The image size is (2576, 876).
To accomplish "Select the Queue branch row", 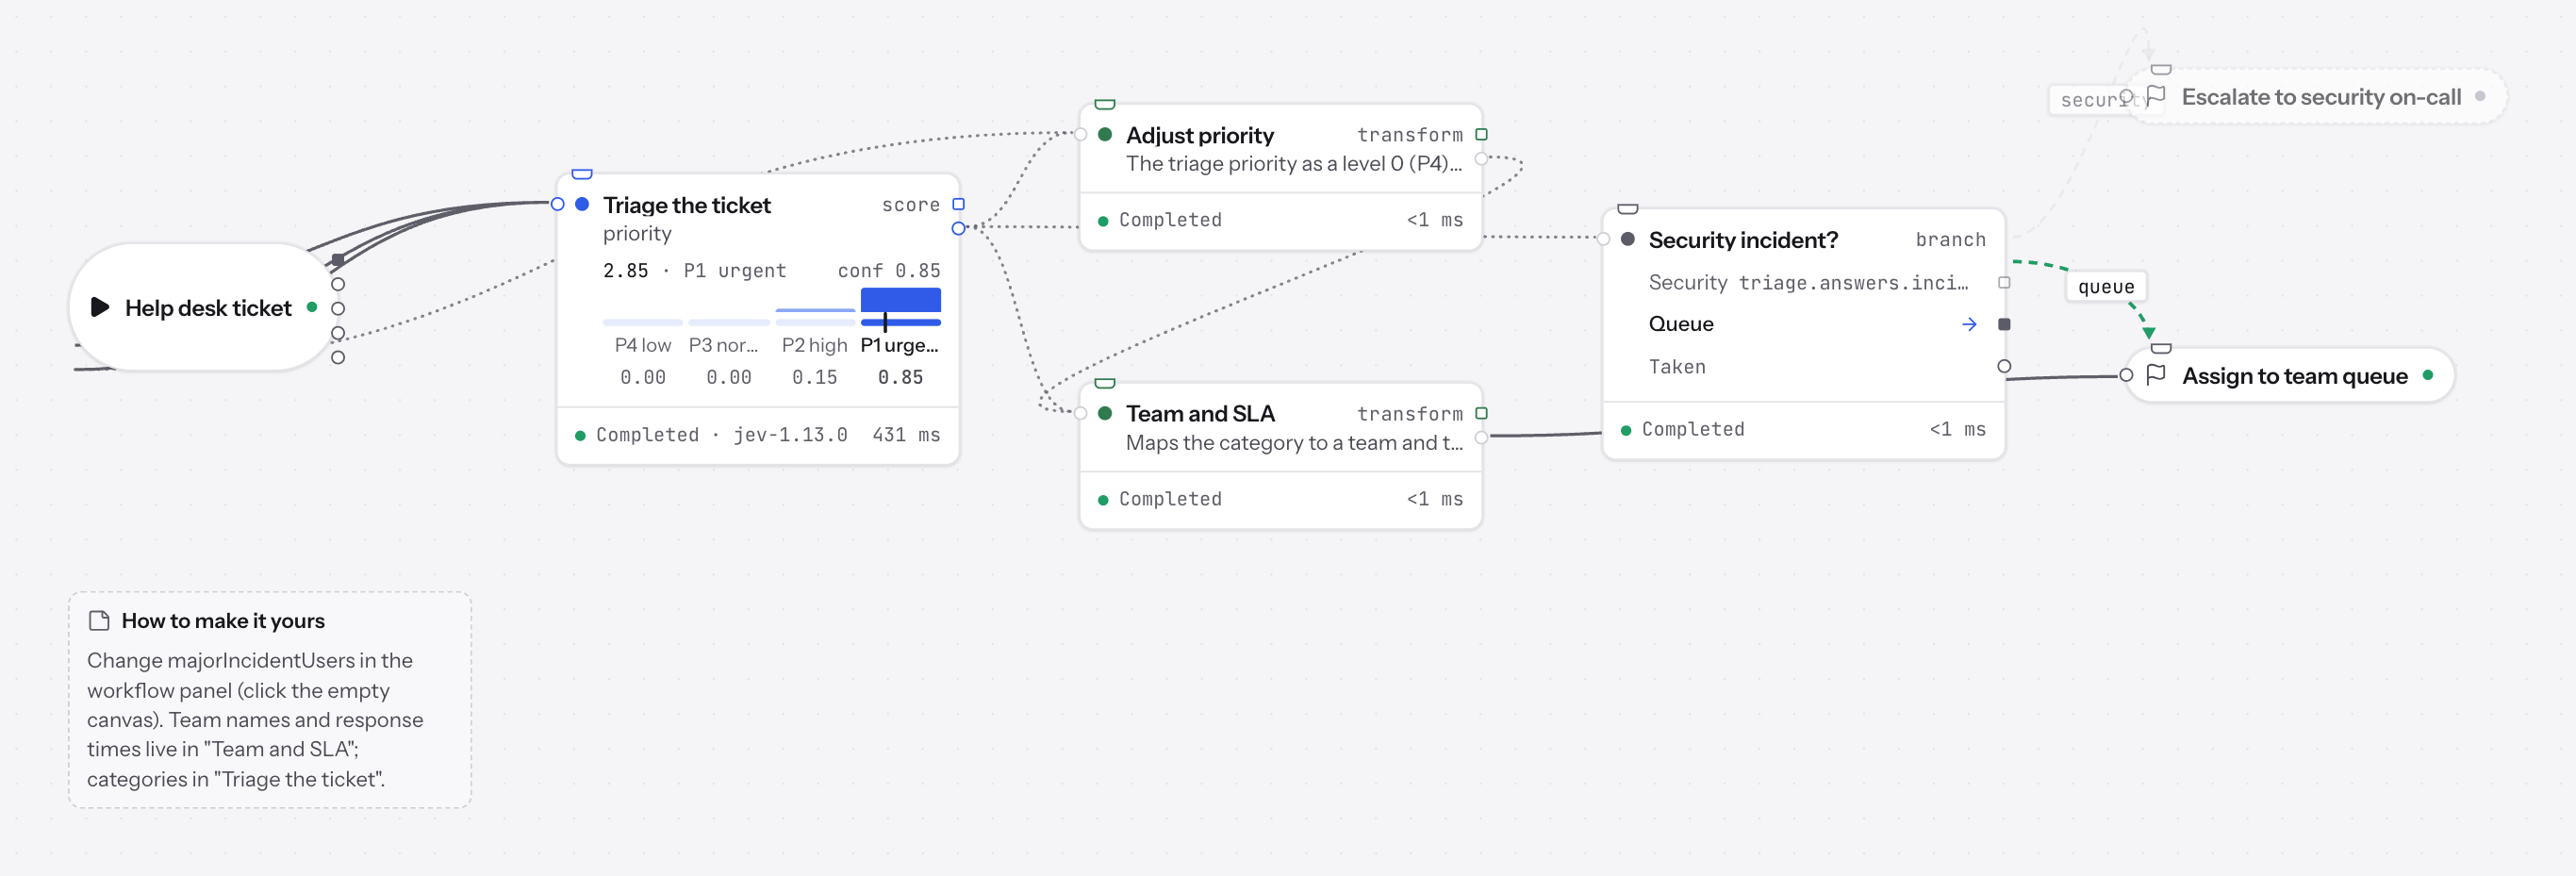I will [x=1804, y=324].
